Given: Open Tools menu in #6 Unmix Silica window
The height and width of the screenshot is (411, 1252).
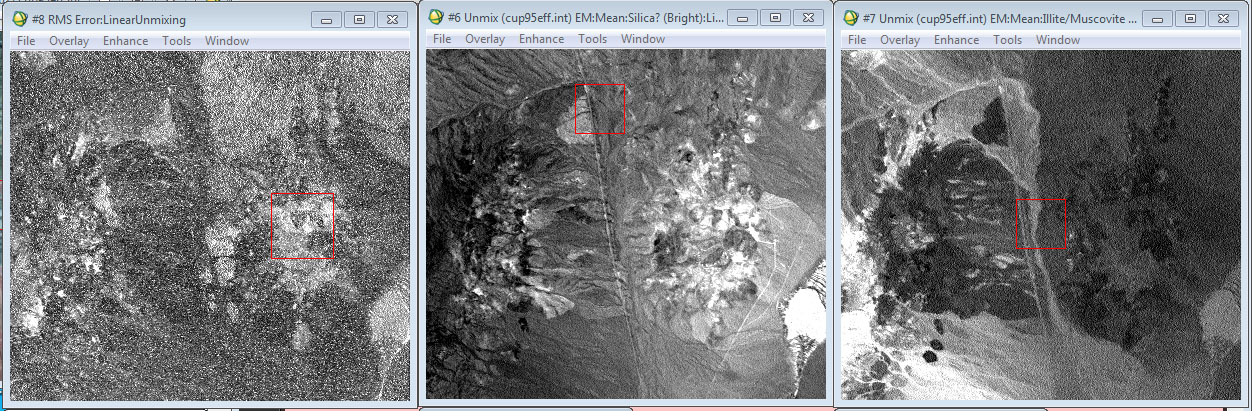Looking at the screenshot, I should 592,39.
